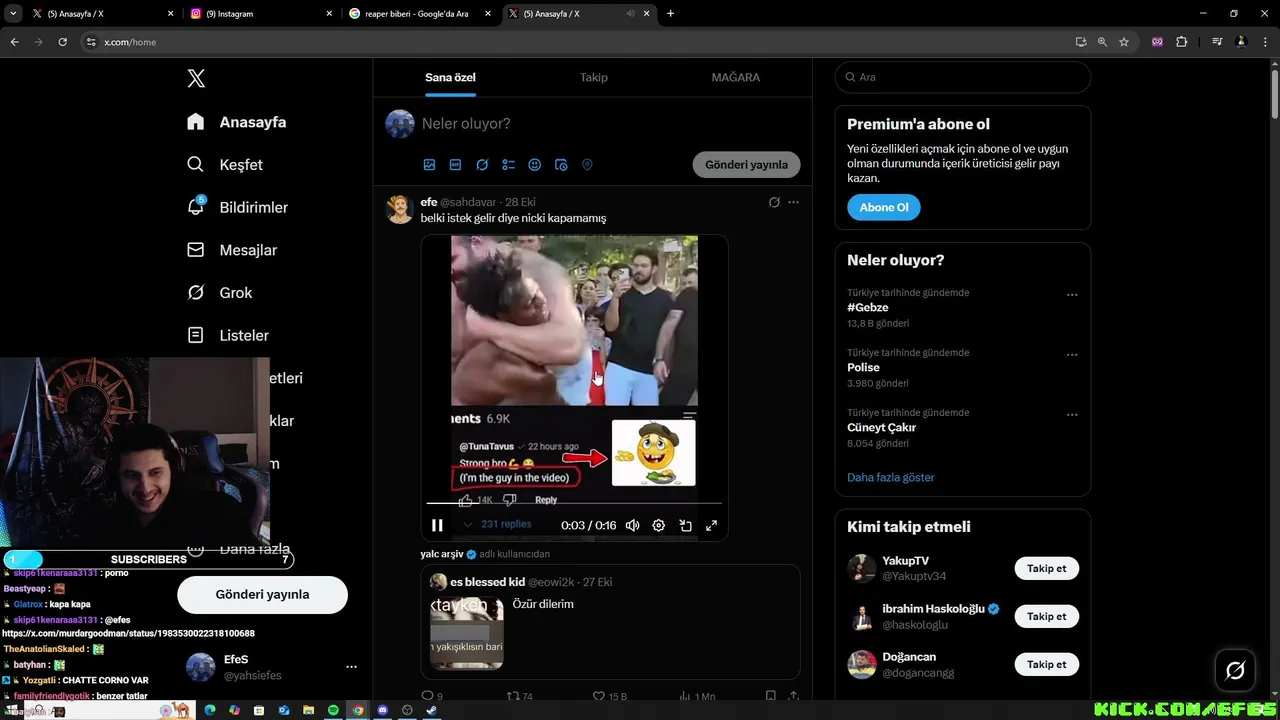This screenshot has width=1280, height=720.
Task: Click the Abone Ol premium button
Action: pyautogui.click(x=884, y=207)
